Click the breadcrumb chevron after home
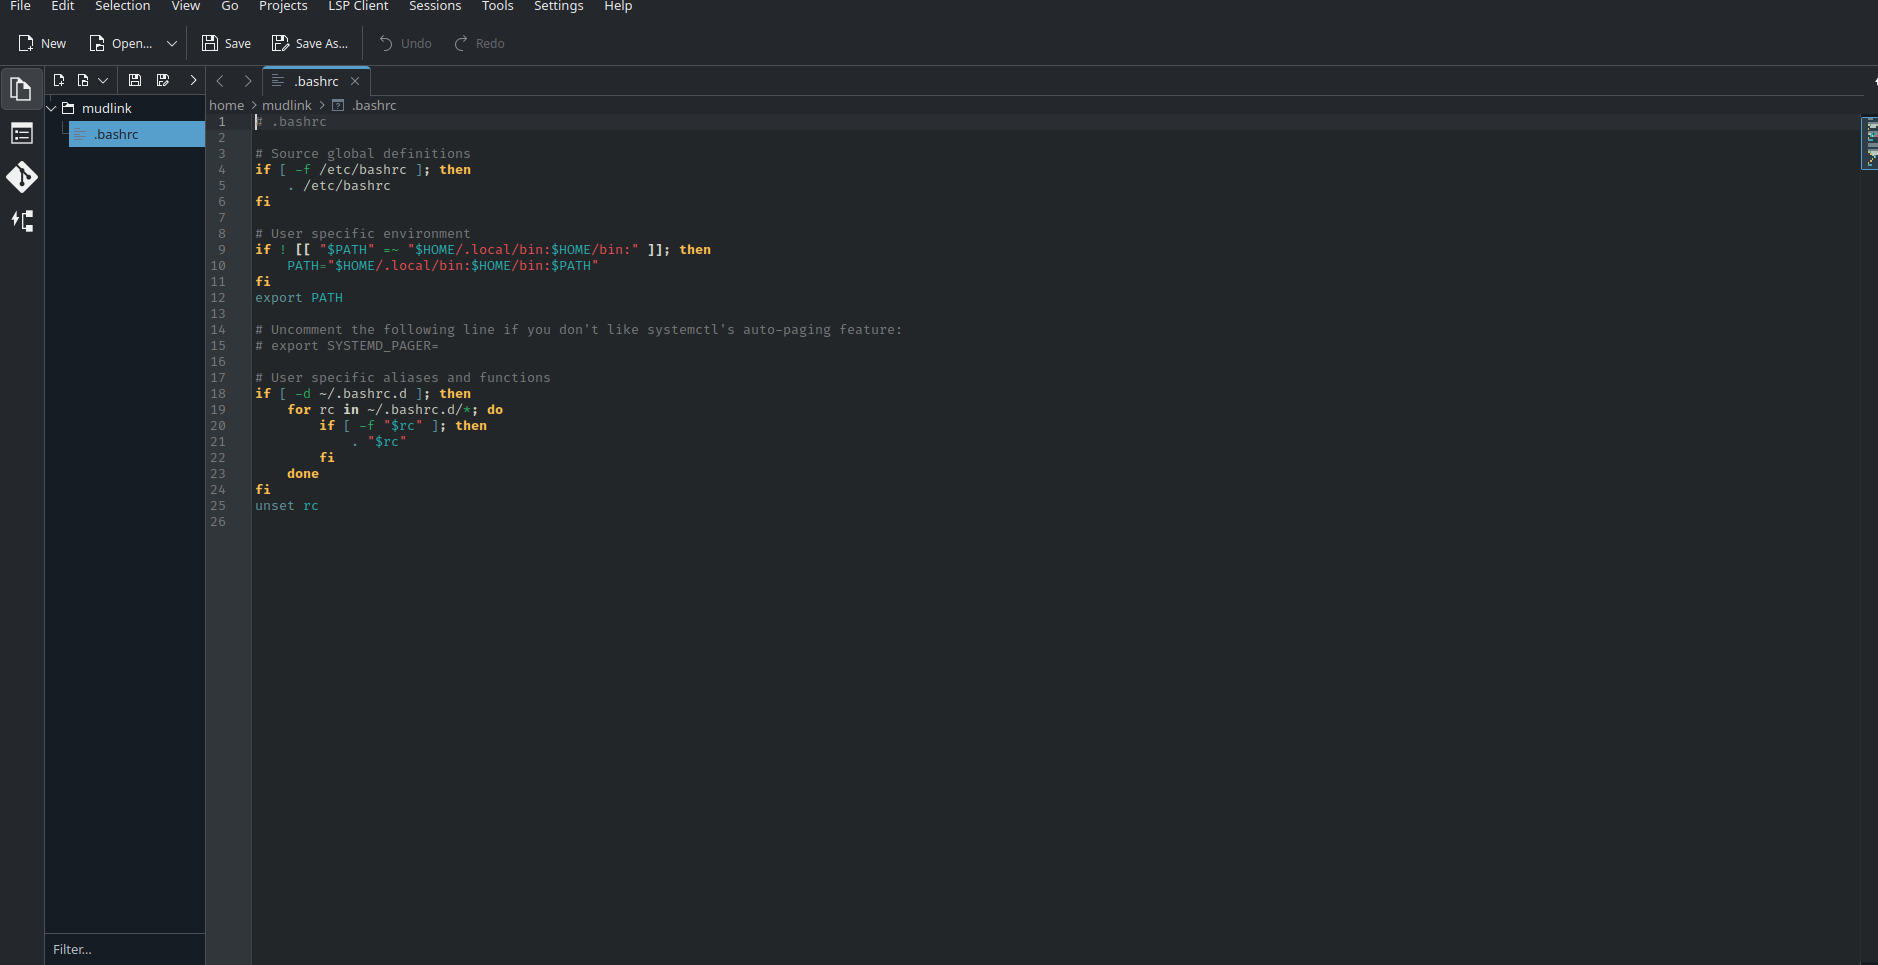 point(254,105)
